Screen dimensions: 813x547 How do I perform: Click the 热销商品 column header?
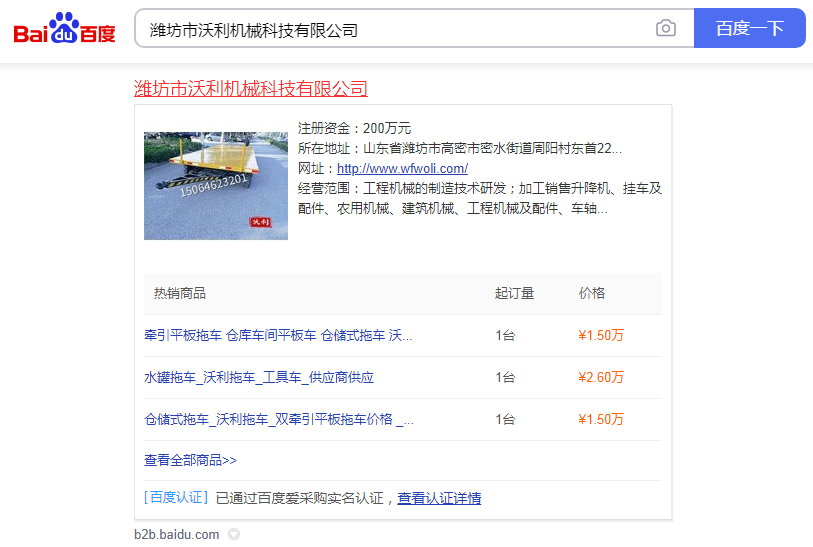click(x=180, y=294)
